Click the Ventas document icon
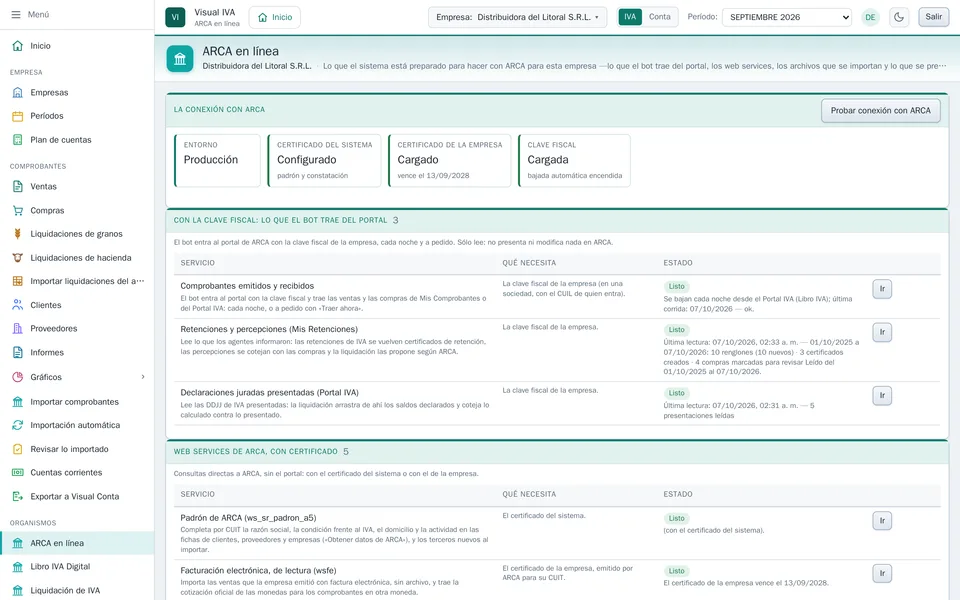Viewport: 960px width, 600px height. [x=18, y=186]
